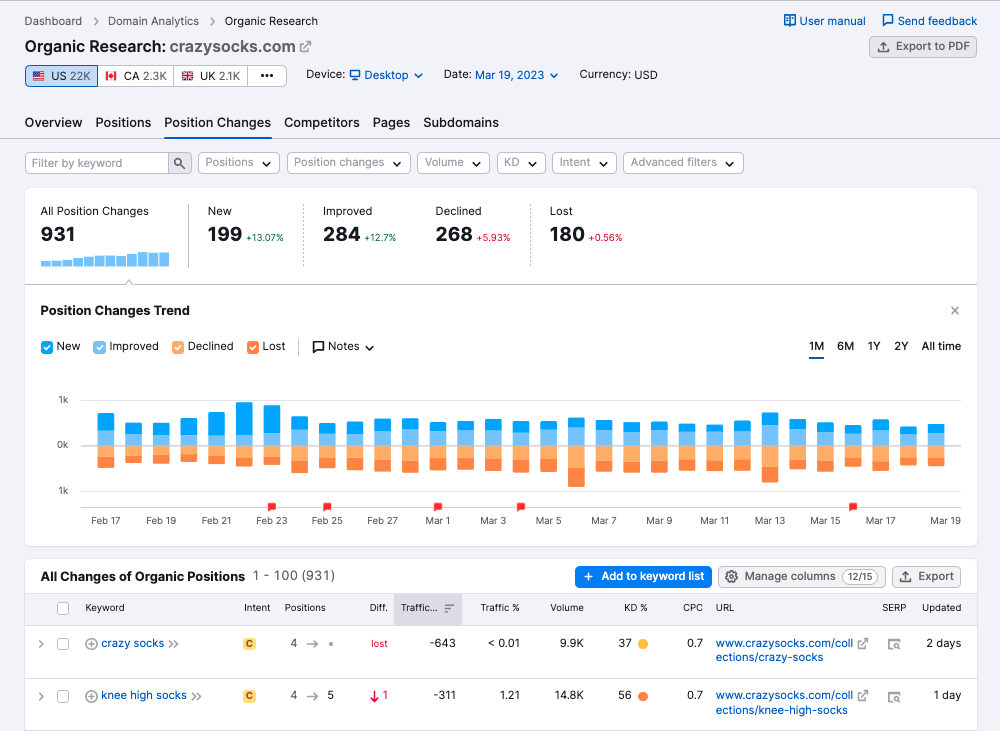Switch to the Pages tab
1000x731 pixels.
coord(392,123)
